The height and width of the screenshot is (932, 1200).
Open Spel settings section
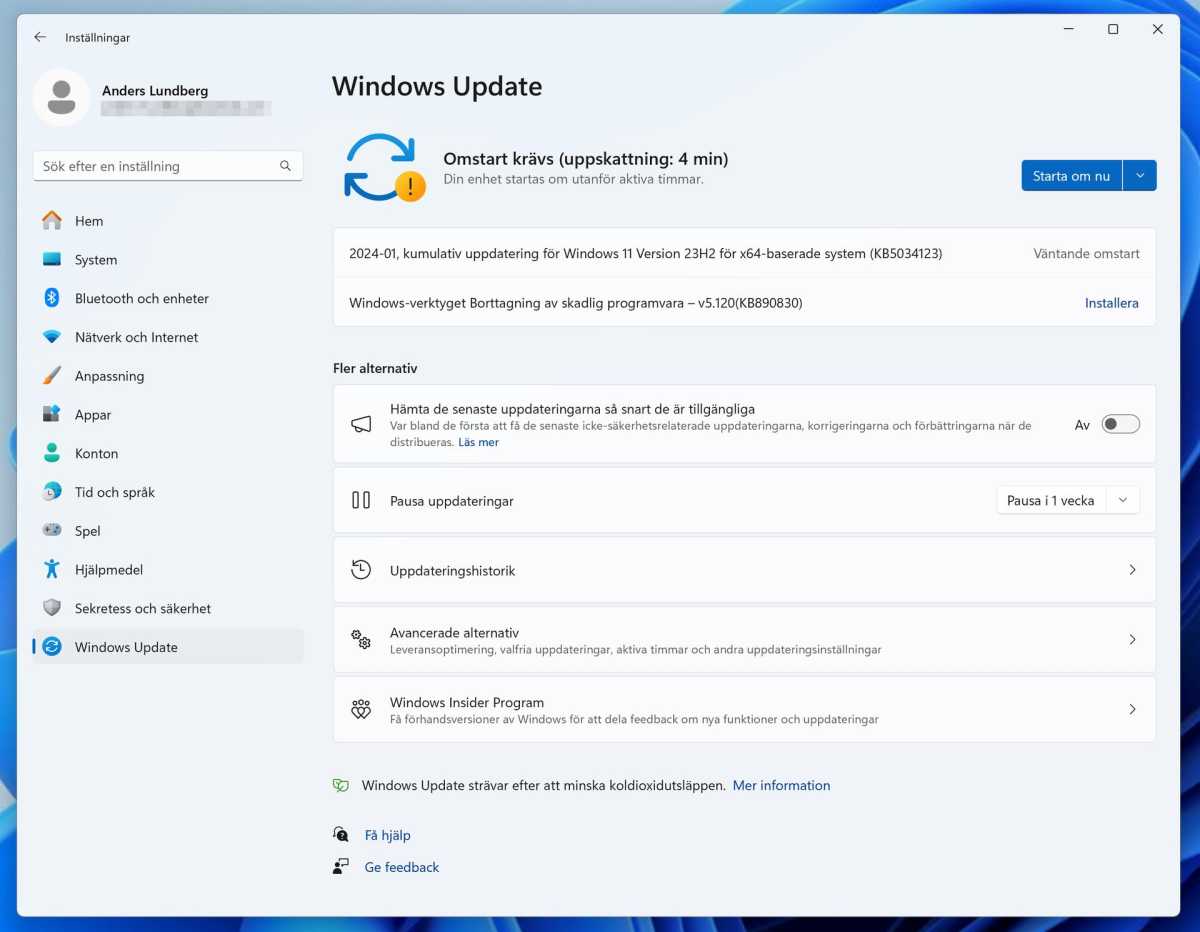(x=168, y=531)
